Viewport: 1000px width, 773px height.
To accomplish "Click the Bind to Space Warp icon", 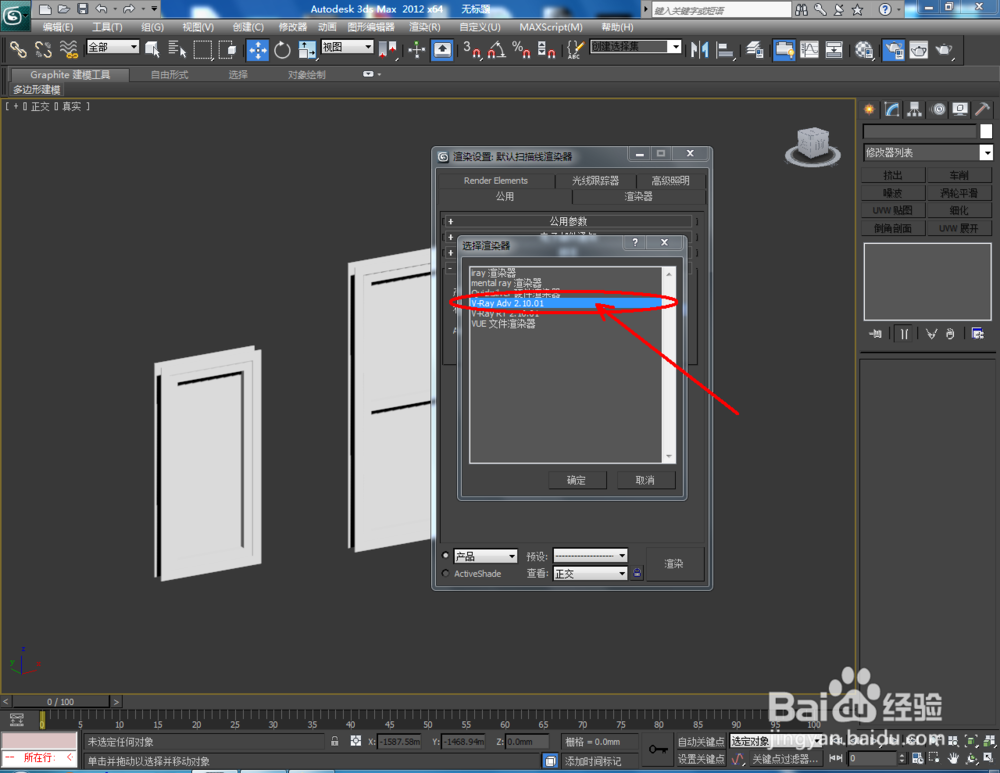I will point(68,49).
